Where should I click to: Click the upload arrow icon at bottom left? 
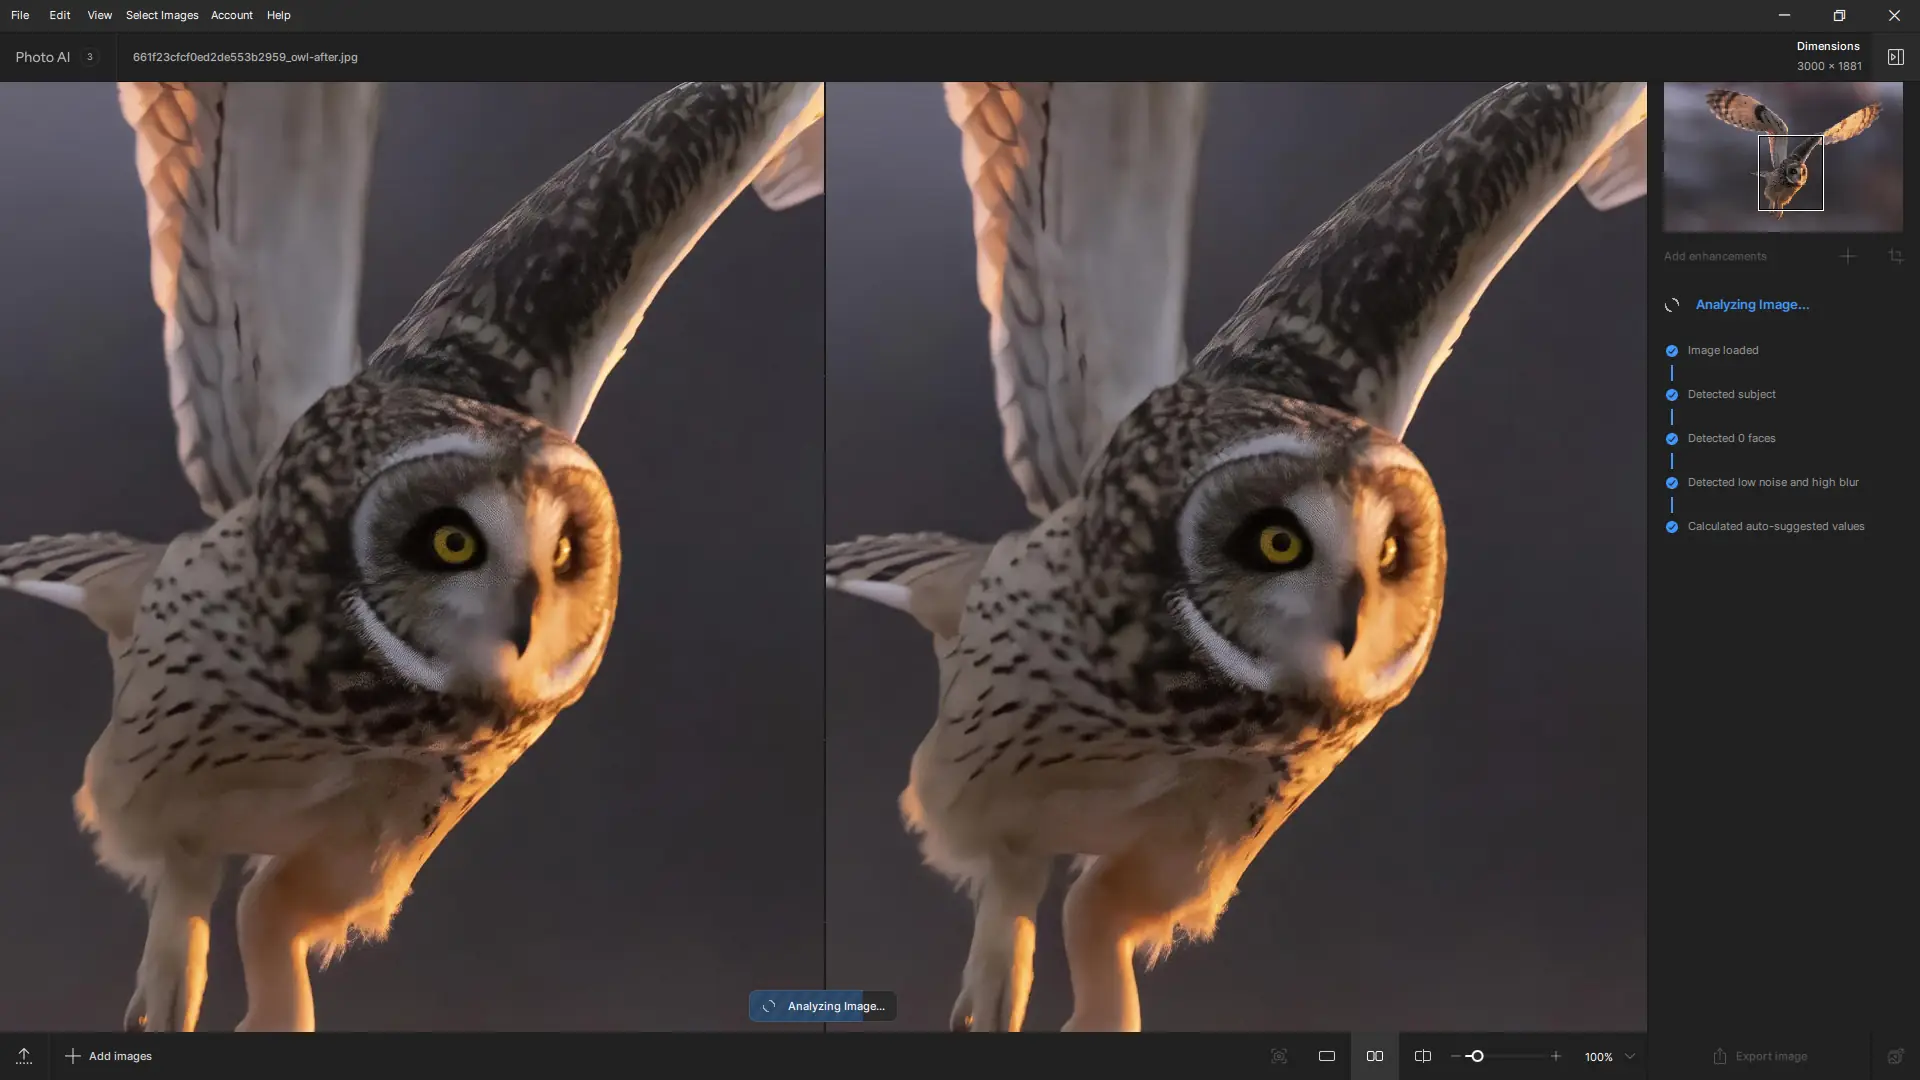[24, 1056]
